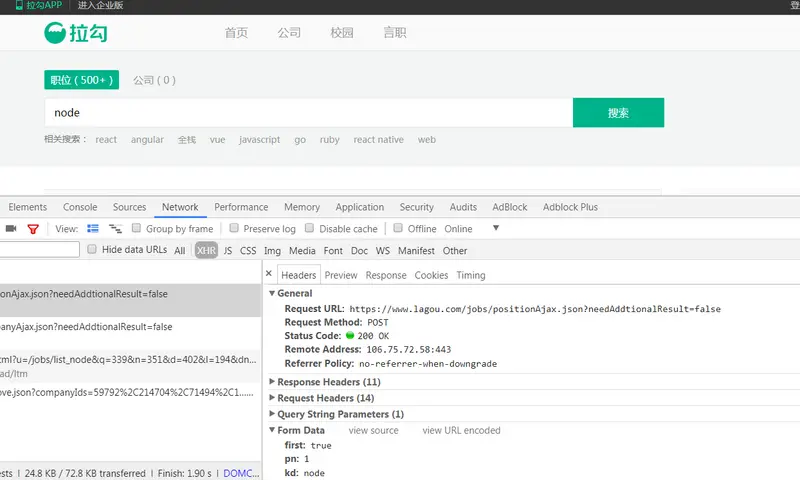Viewport: 800px width, 480px height.
Task: Toggle the DevTools video camera screenshot icon
Action: tap(11, 229)
